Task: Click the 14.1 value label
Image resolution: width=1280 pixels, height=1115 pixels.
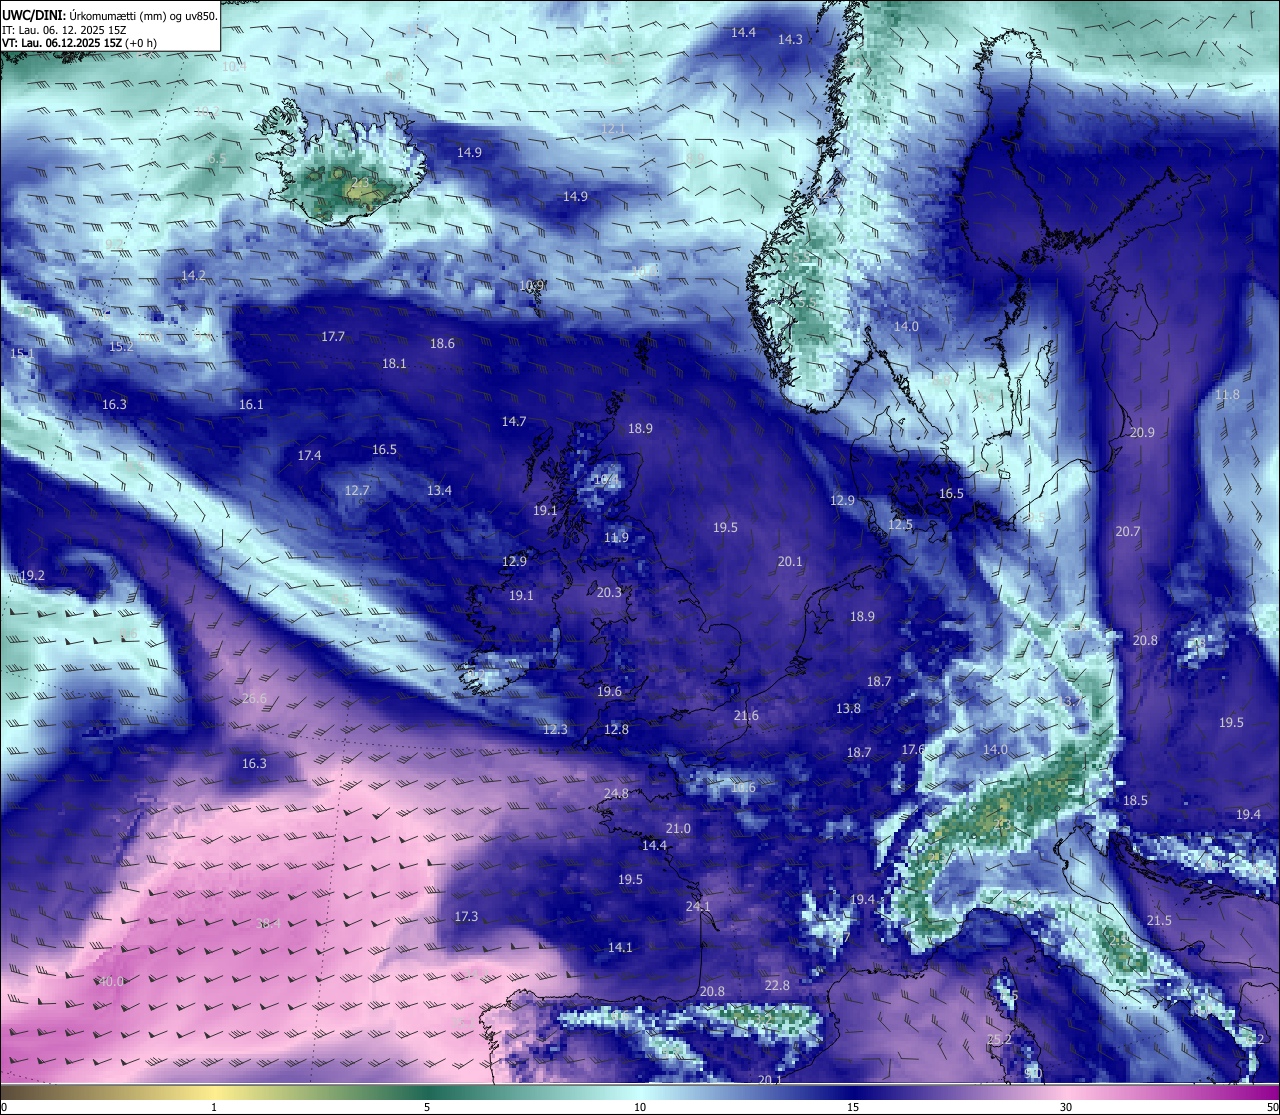Action: (620, 946)
